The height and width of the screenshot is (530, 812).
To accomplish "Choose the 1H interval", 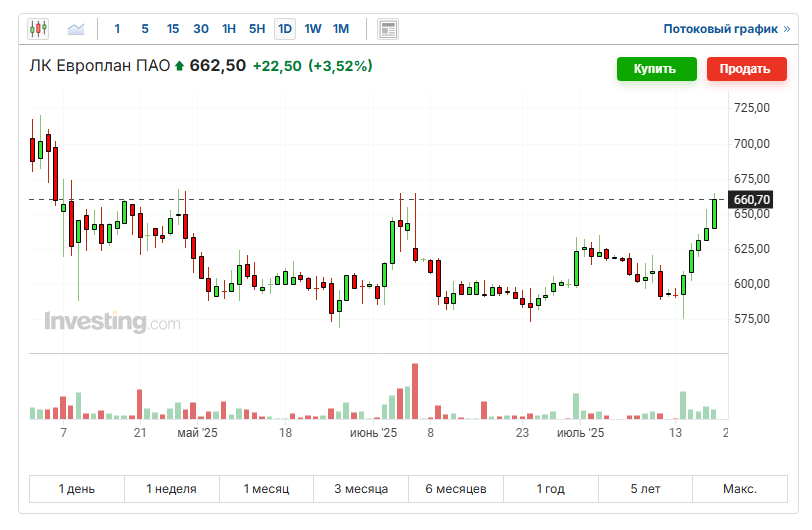I will 229,29.
